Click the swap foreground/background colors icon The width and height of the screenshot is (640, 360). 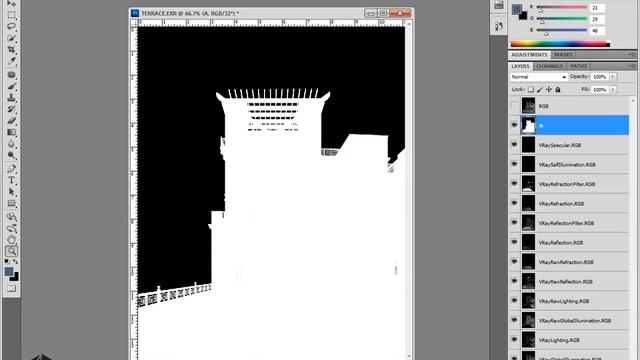16,262
